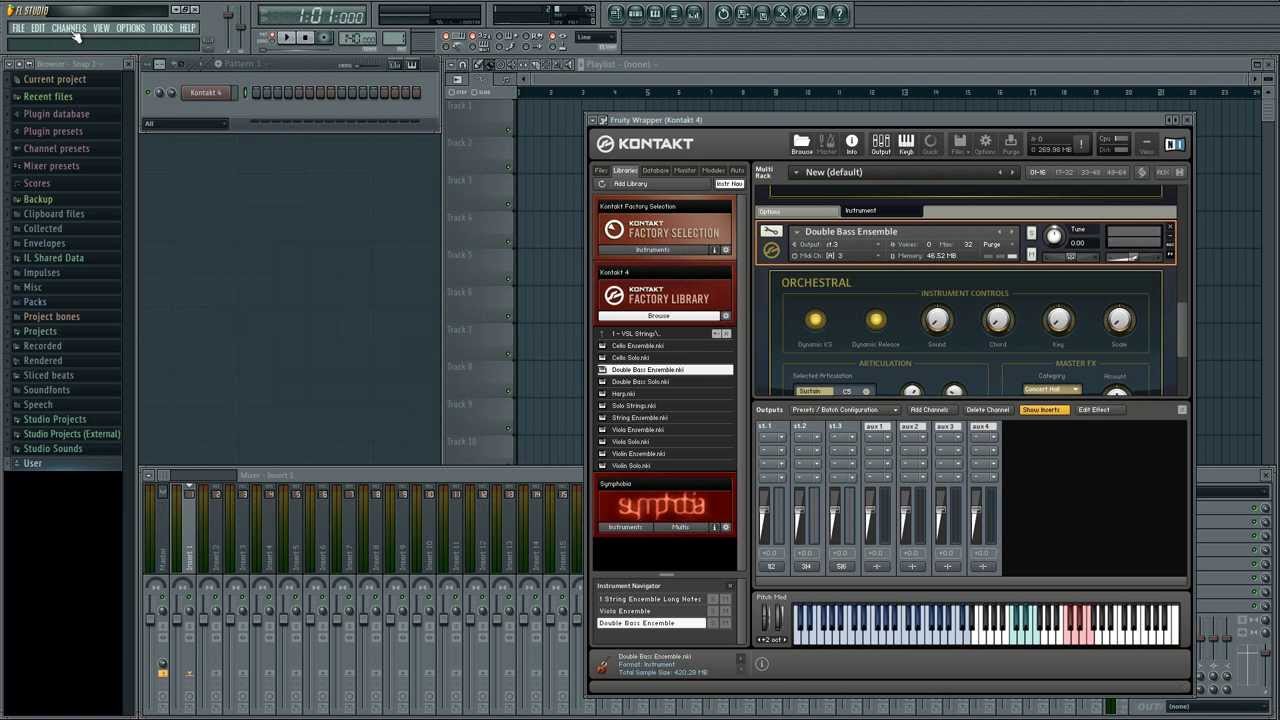Toggle the Keyb keyboard icon in Kontakt
This screenshot has width=1280, height=720.
coord(906,144)
